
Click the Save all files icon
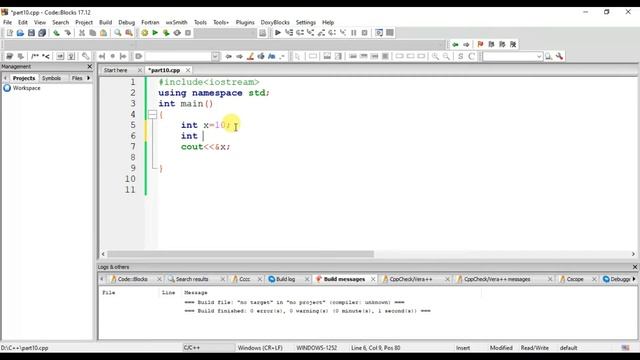[x=42, y=33]
